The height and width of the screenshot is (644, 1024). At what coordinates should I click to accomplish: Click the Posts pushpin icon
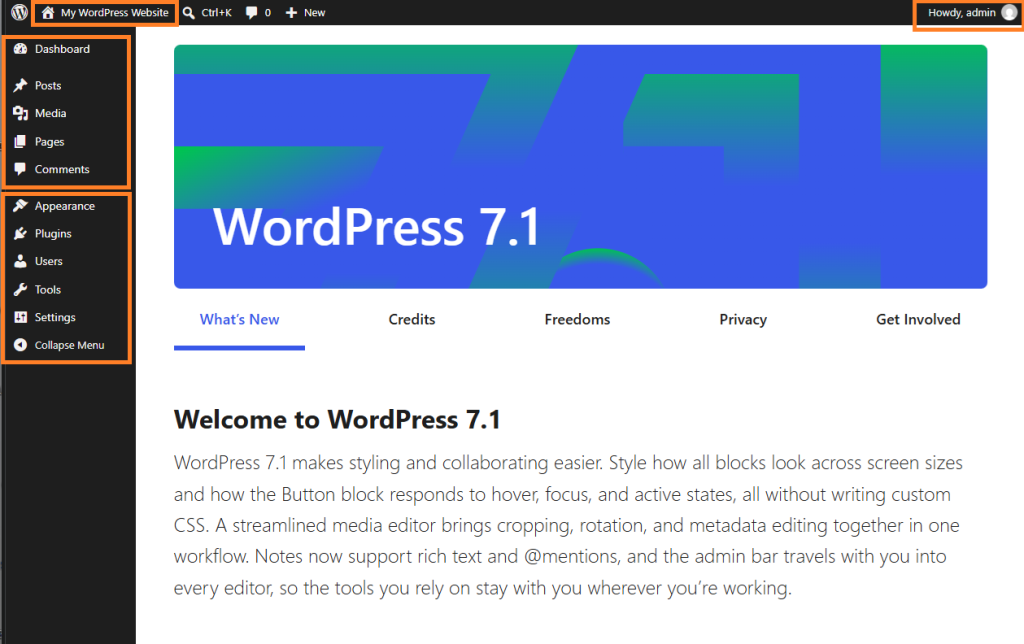tap(20, 86)
